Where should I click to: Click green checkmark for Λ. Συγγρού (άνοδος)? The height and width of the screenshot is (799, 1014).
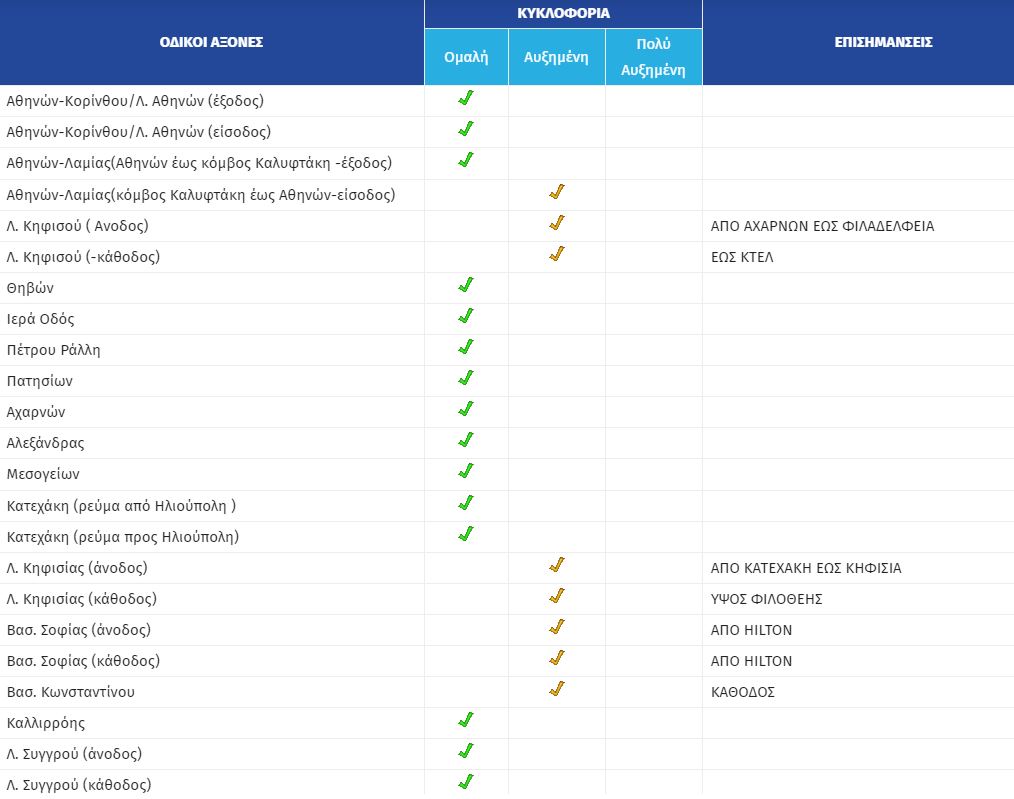click(x=465, y=752)
